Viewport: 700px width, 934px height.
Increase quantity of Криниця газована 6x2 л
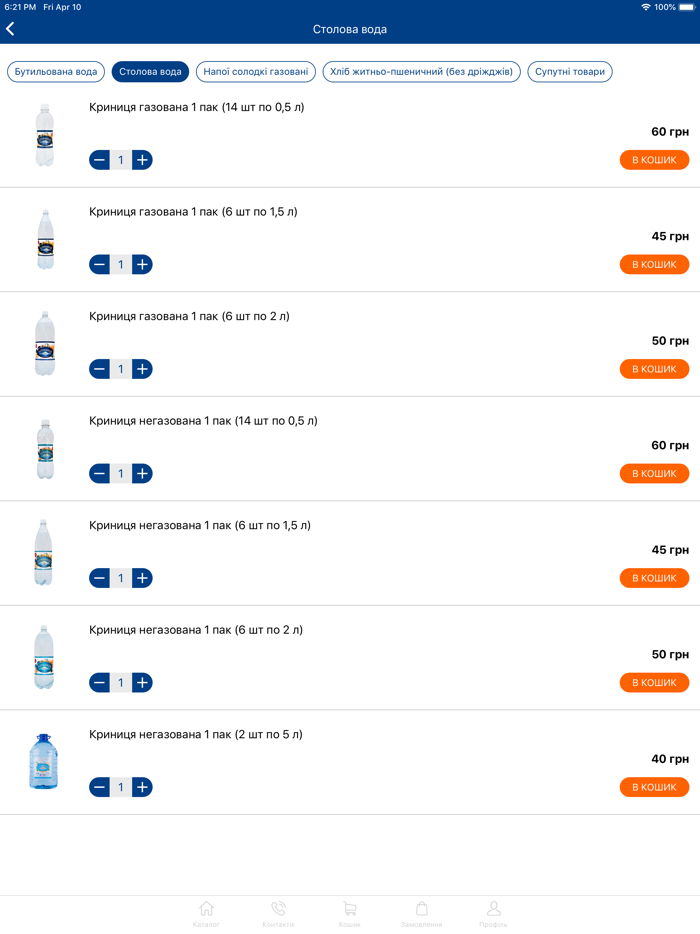142,369
